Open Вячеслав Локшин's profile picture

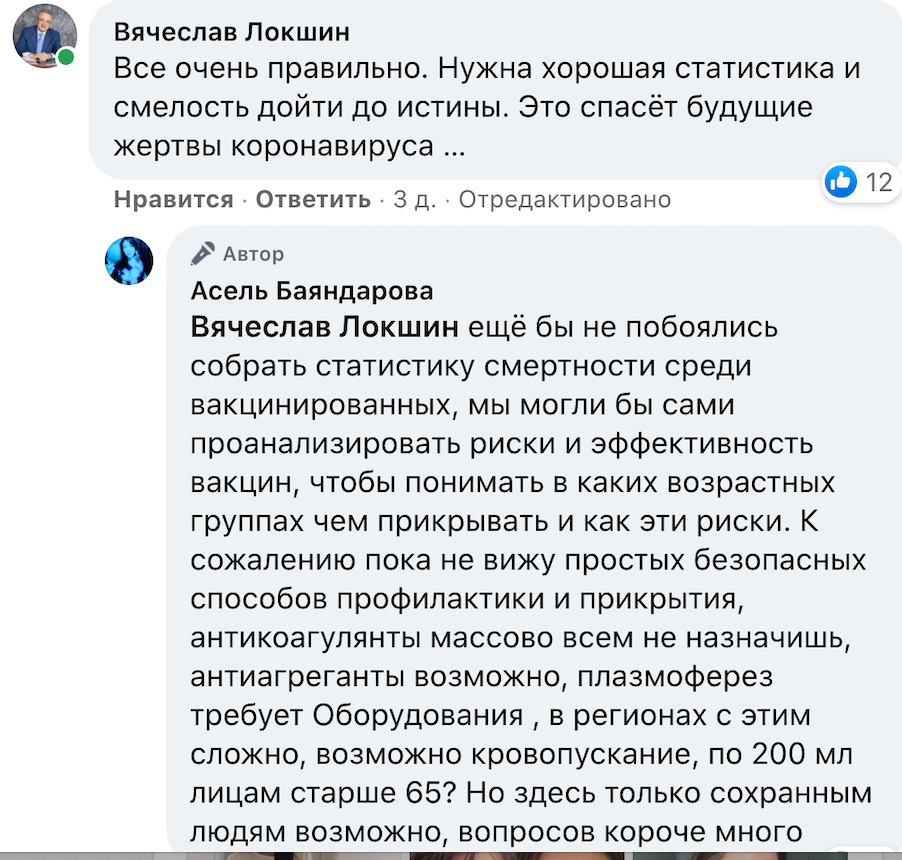pyautogui.click(x=45, y=36)
